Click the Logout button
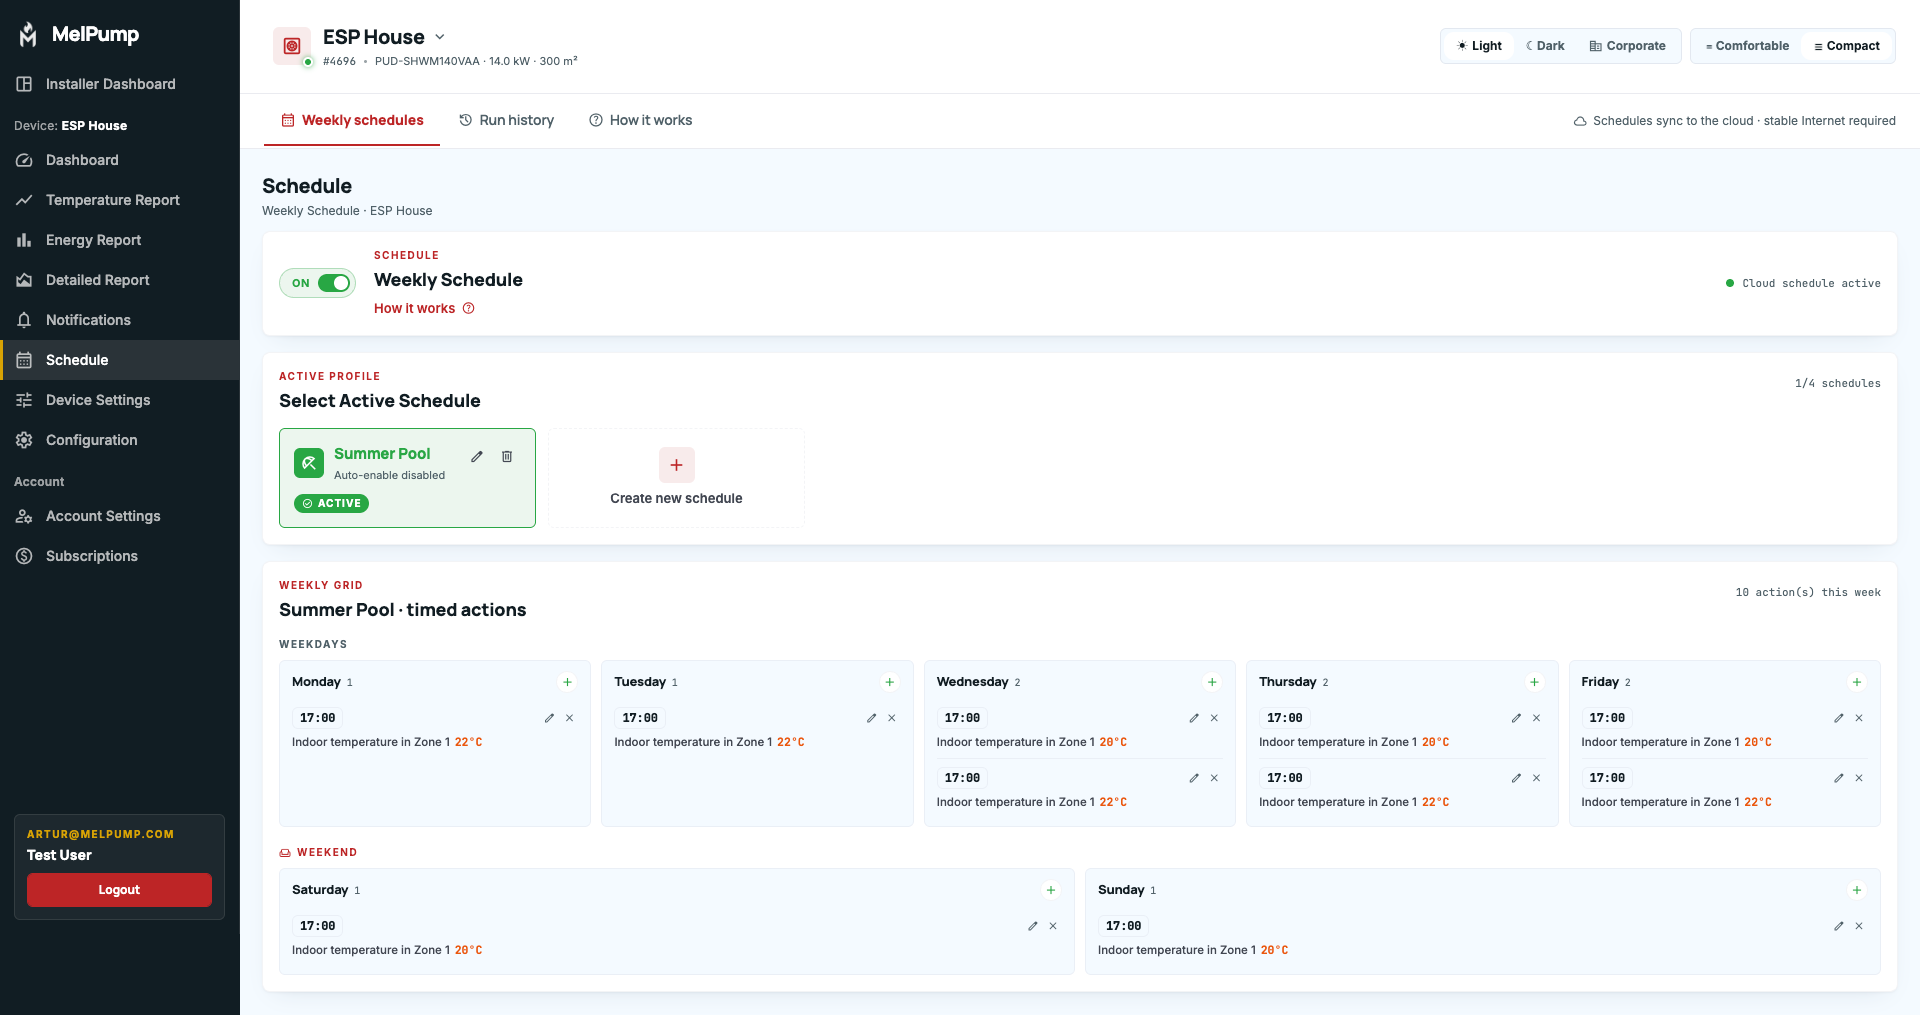The image size is (1920, 1015). click(119, 890)
